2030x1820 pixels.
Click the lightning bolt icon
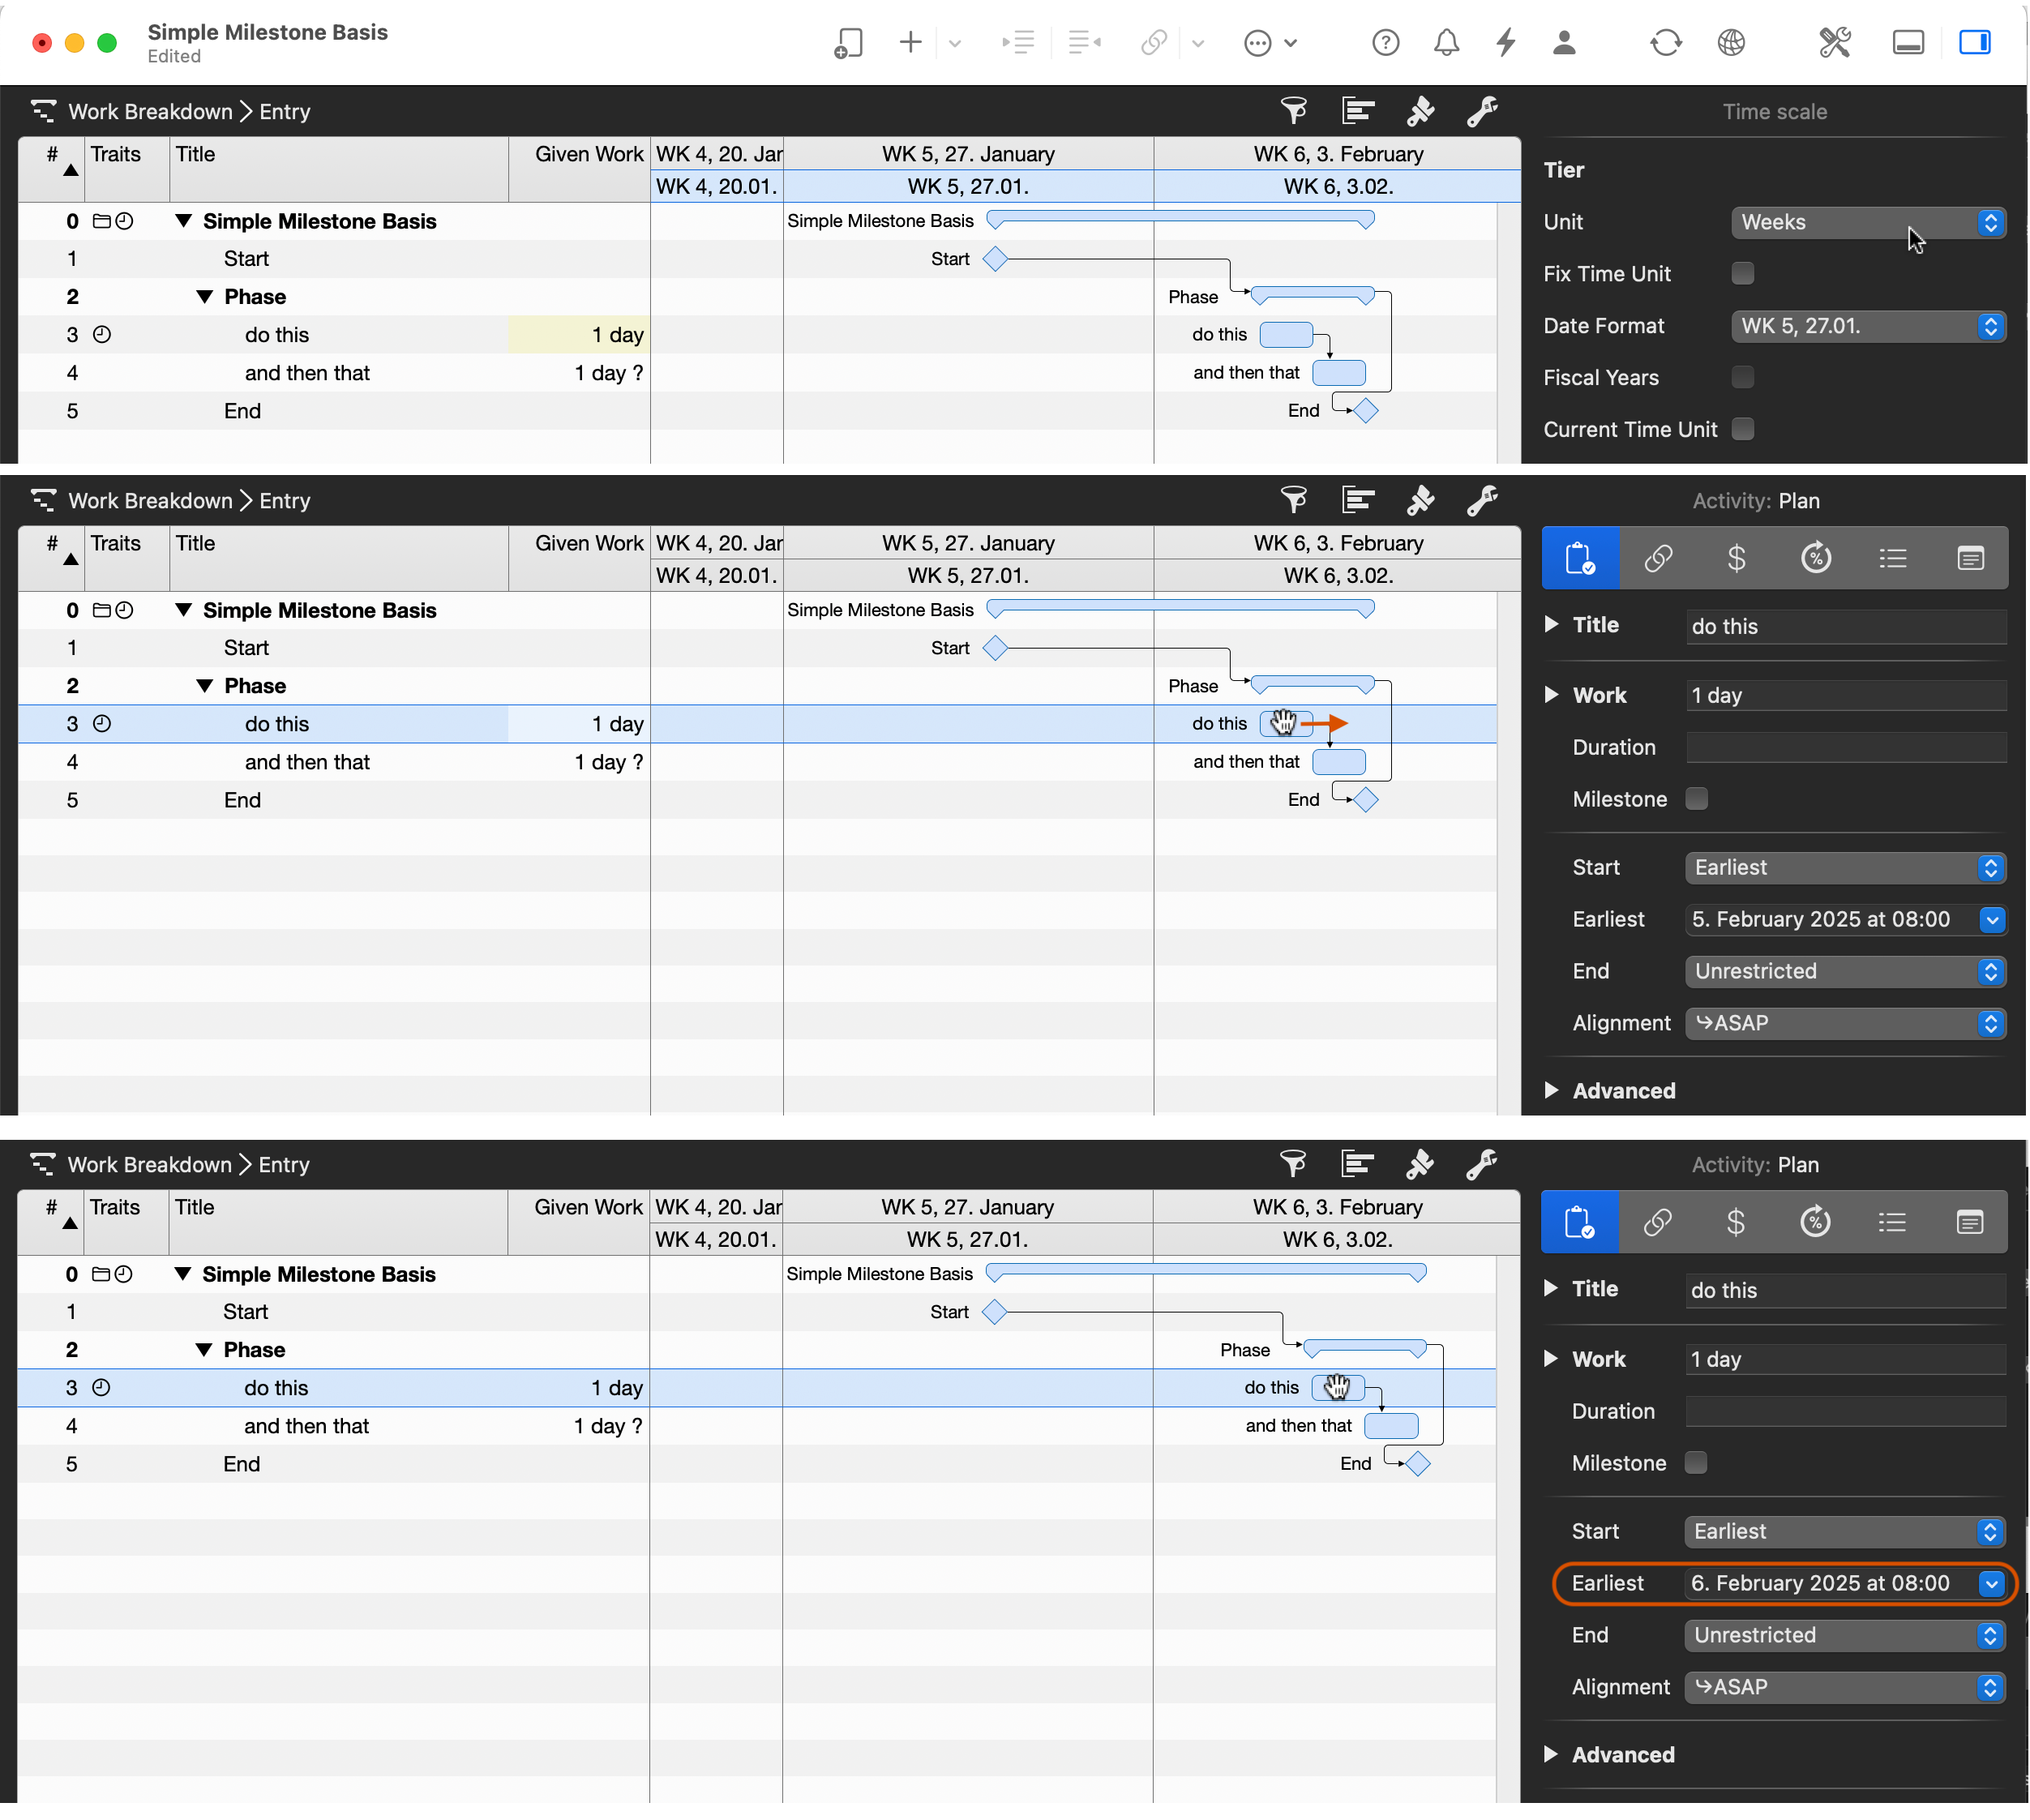pos(1506,43)
